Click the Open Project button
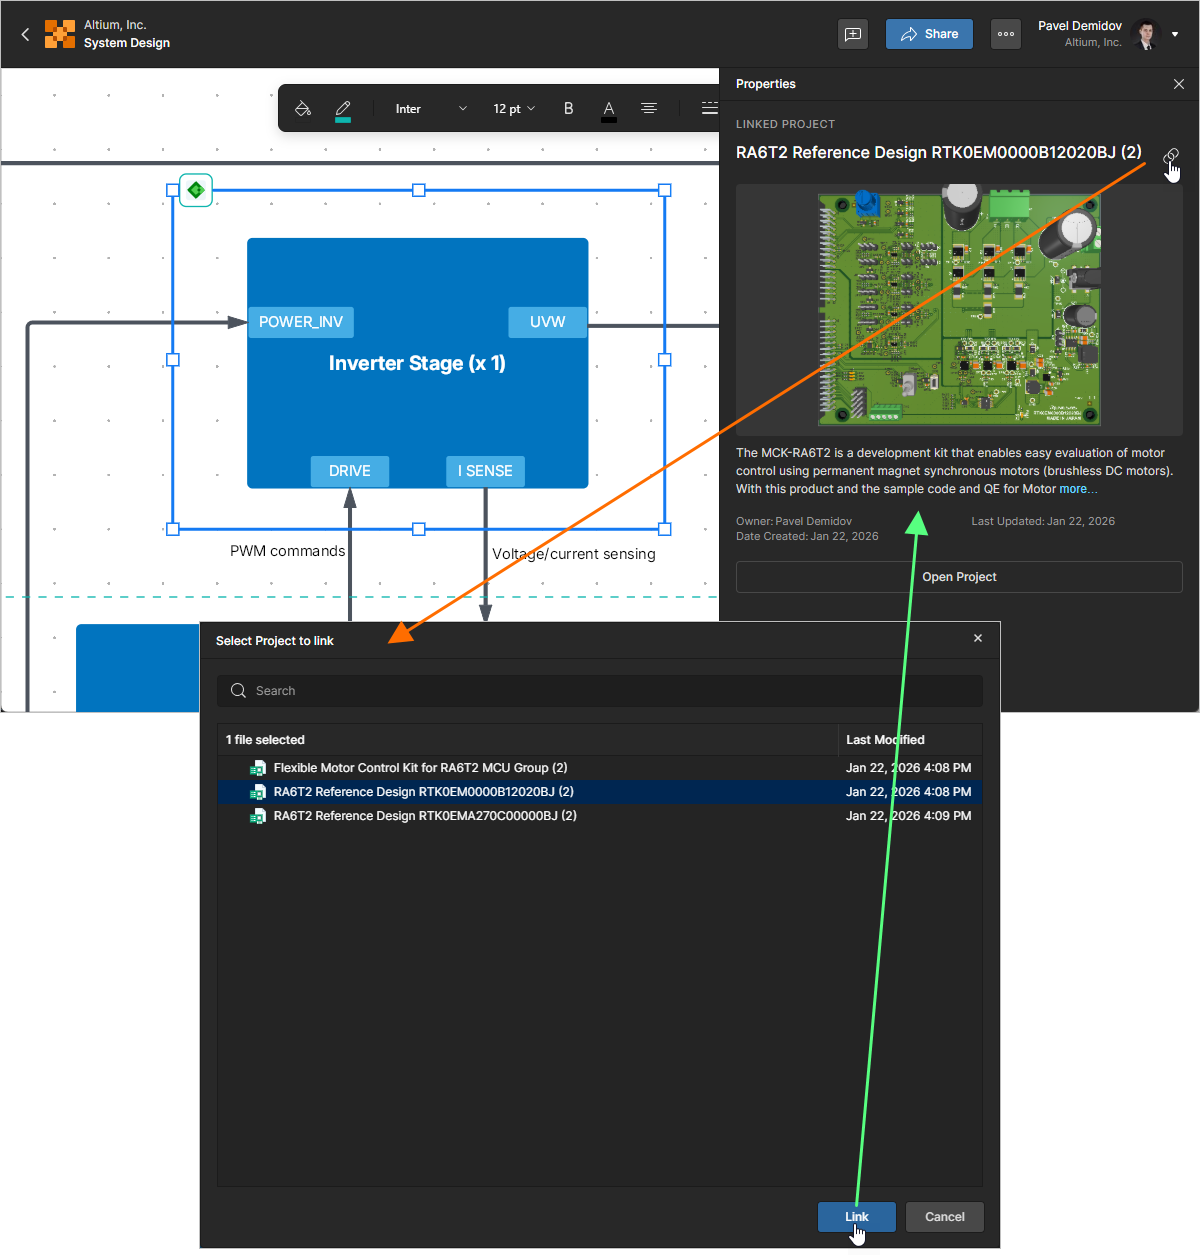1200x1255 pixels. 959,577
